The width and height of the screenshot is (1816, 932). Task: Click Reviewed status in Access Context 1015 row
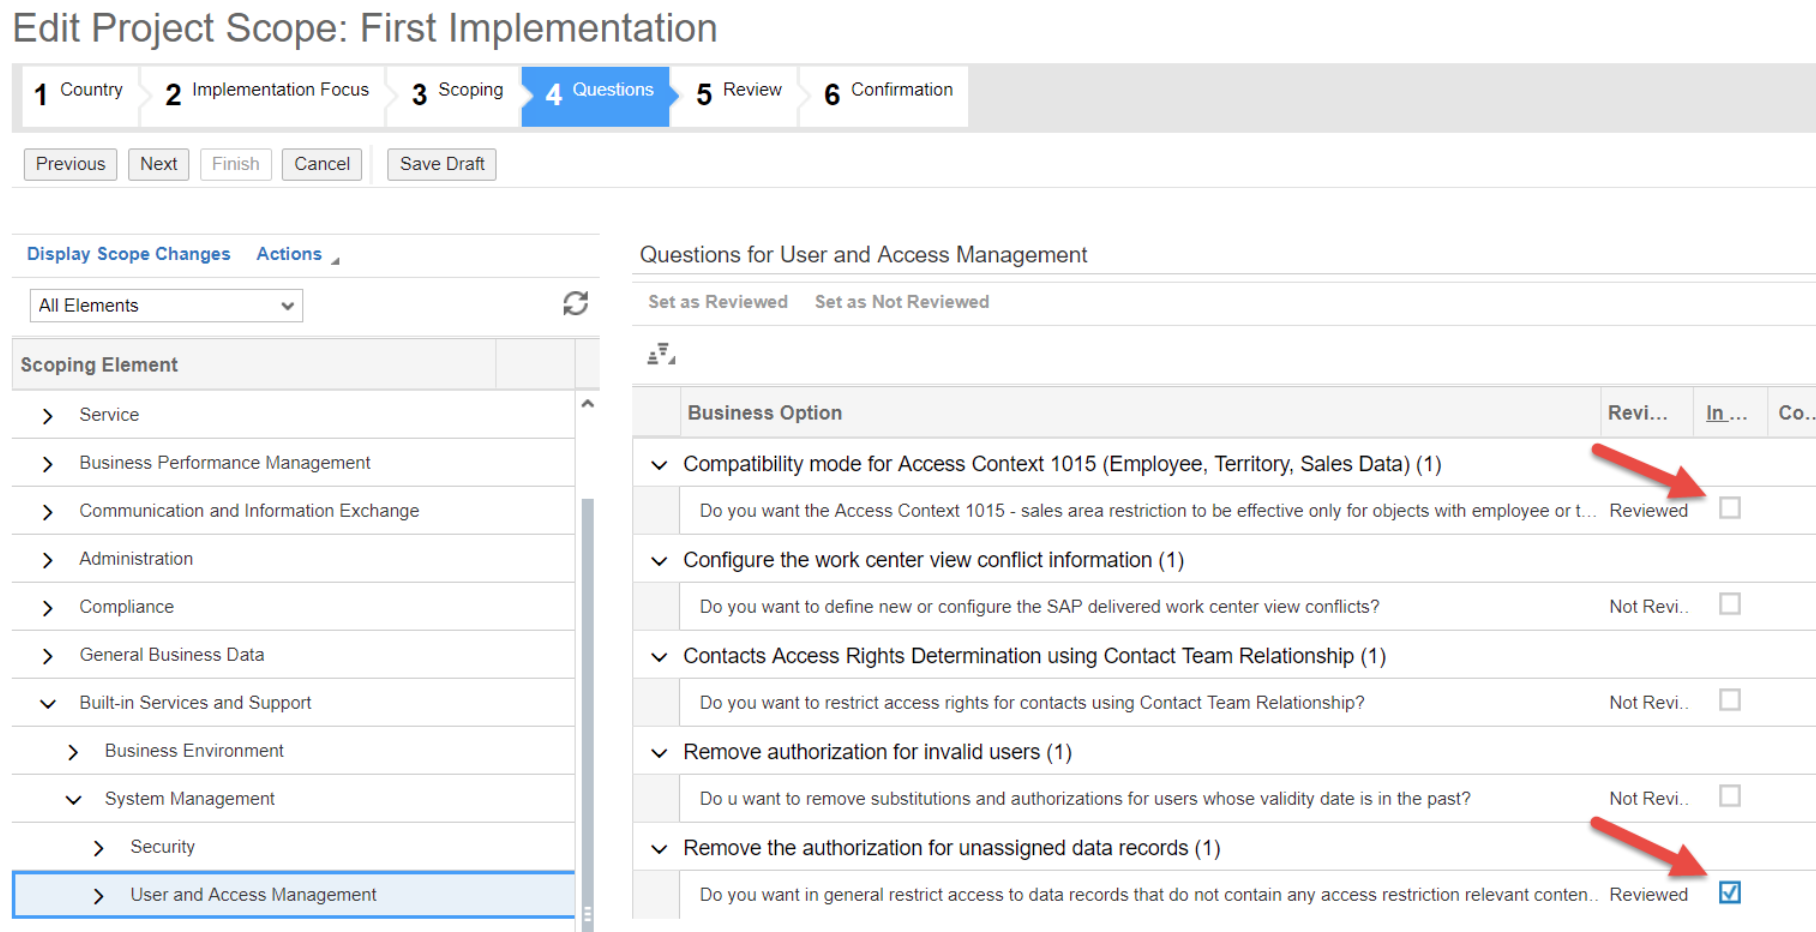coord(1648,511)
